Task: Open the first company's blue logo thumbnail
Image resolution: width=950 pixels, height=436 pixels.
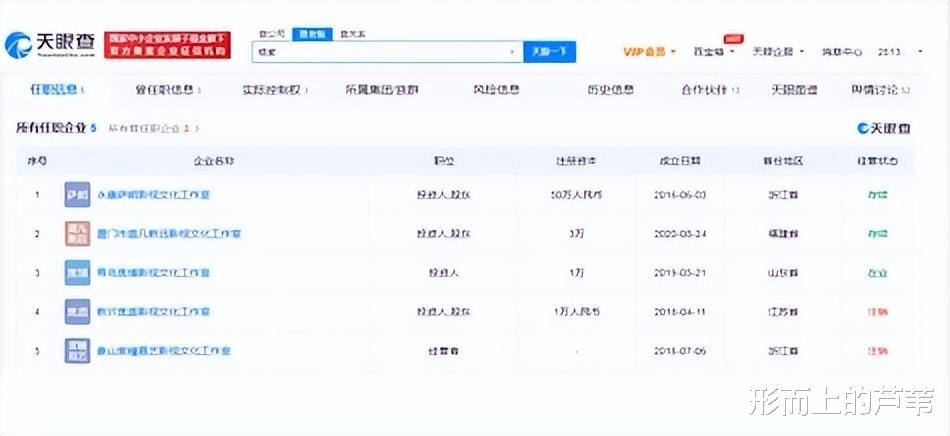Action: click(77, 195)
